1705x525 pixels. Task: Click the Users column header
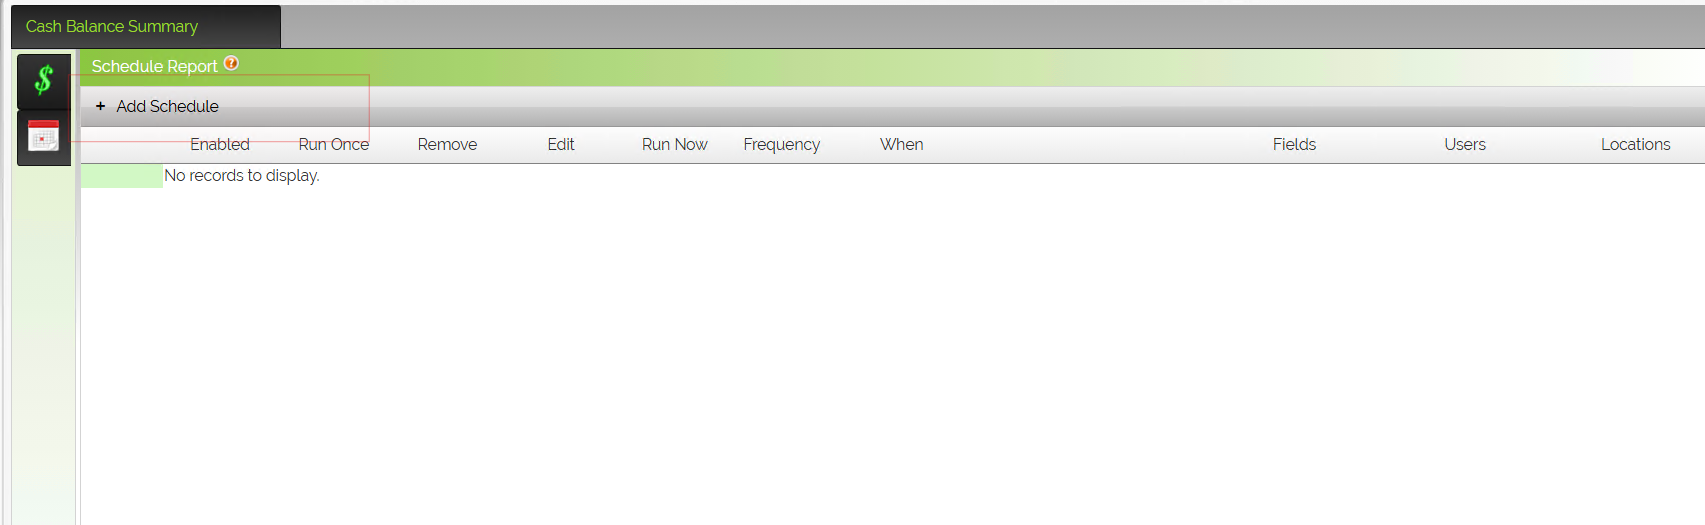click(x=1465, y=145)
